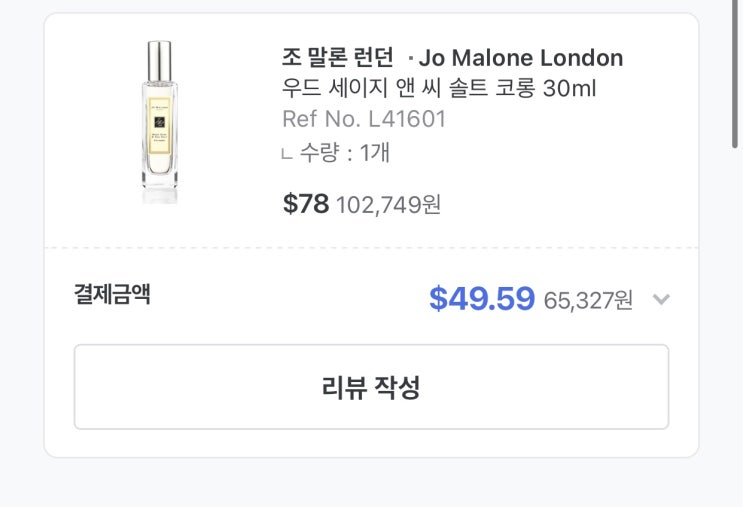The height and width of the screenshot is (507, 743).
Task: Click the $78 original price
Action: click(306, 204)
